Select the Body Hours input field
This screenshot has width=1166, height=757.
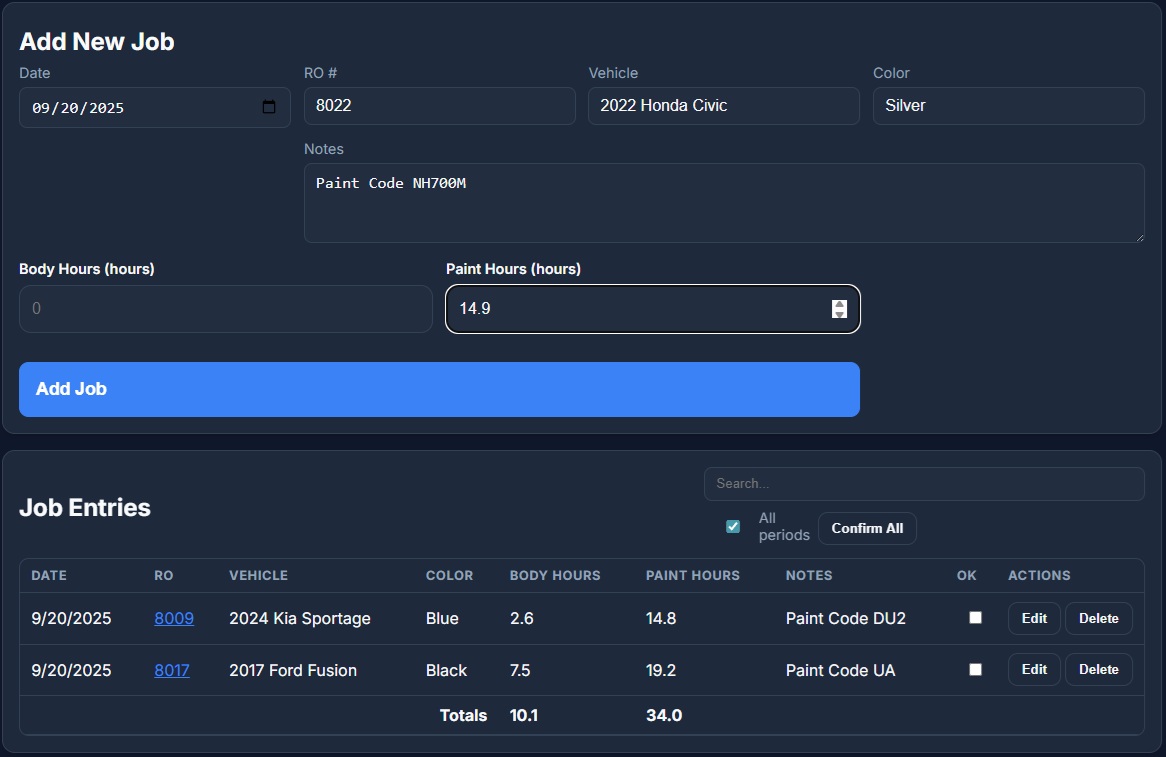point(225,308)
